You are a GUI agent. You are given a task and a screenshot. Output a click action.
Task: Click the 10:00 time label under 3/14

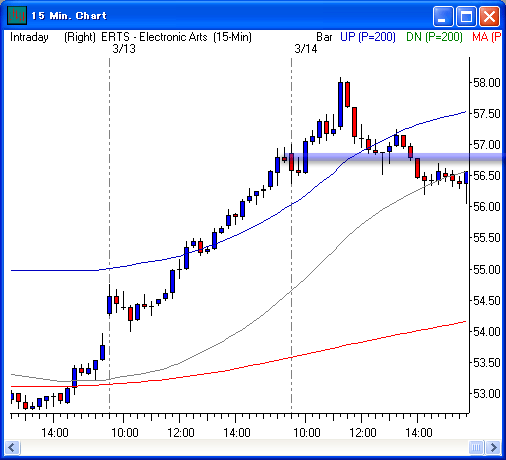(x=307, y=433)
